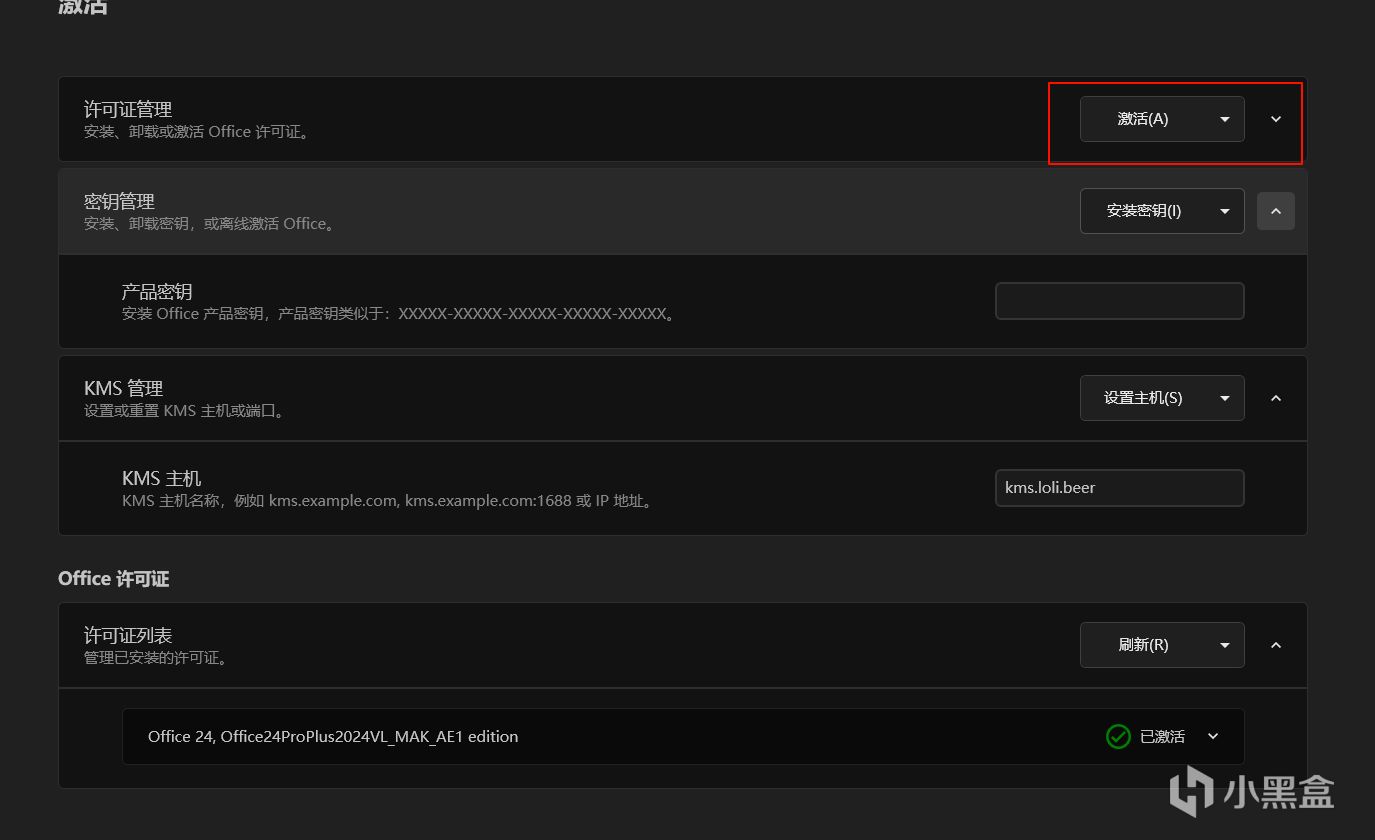
Task: Click the KMS 主机 field containing kms.loli.beer
Action: [1120, 488]
